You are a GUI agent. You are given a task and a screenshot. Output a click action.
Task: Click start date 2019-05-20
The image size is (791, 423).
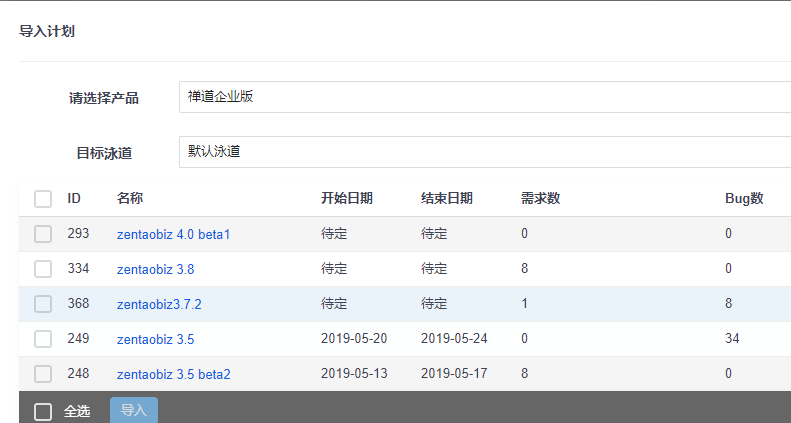(x=354, y=338)
